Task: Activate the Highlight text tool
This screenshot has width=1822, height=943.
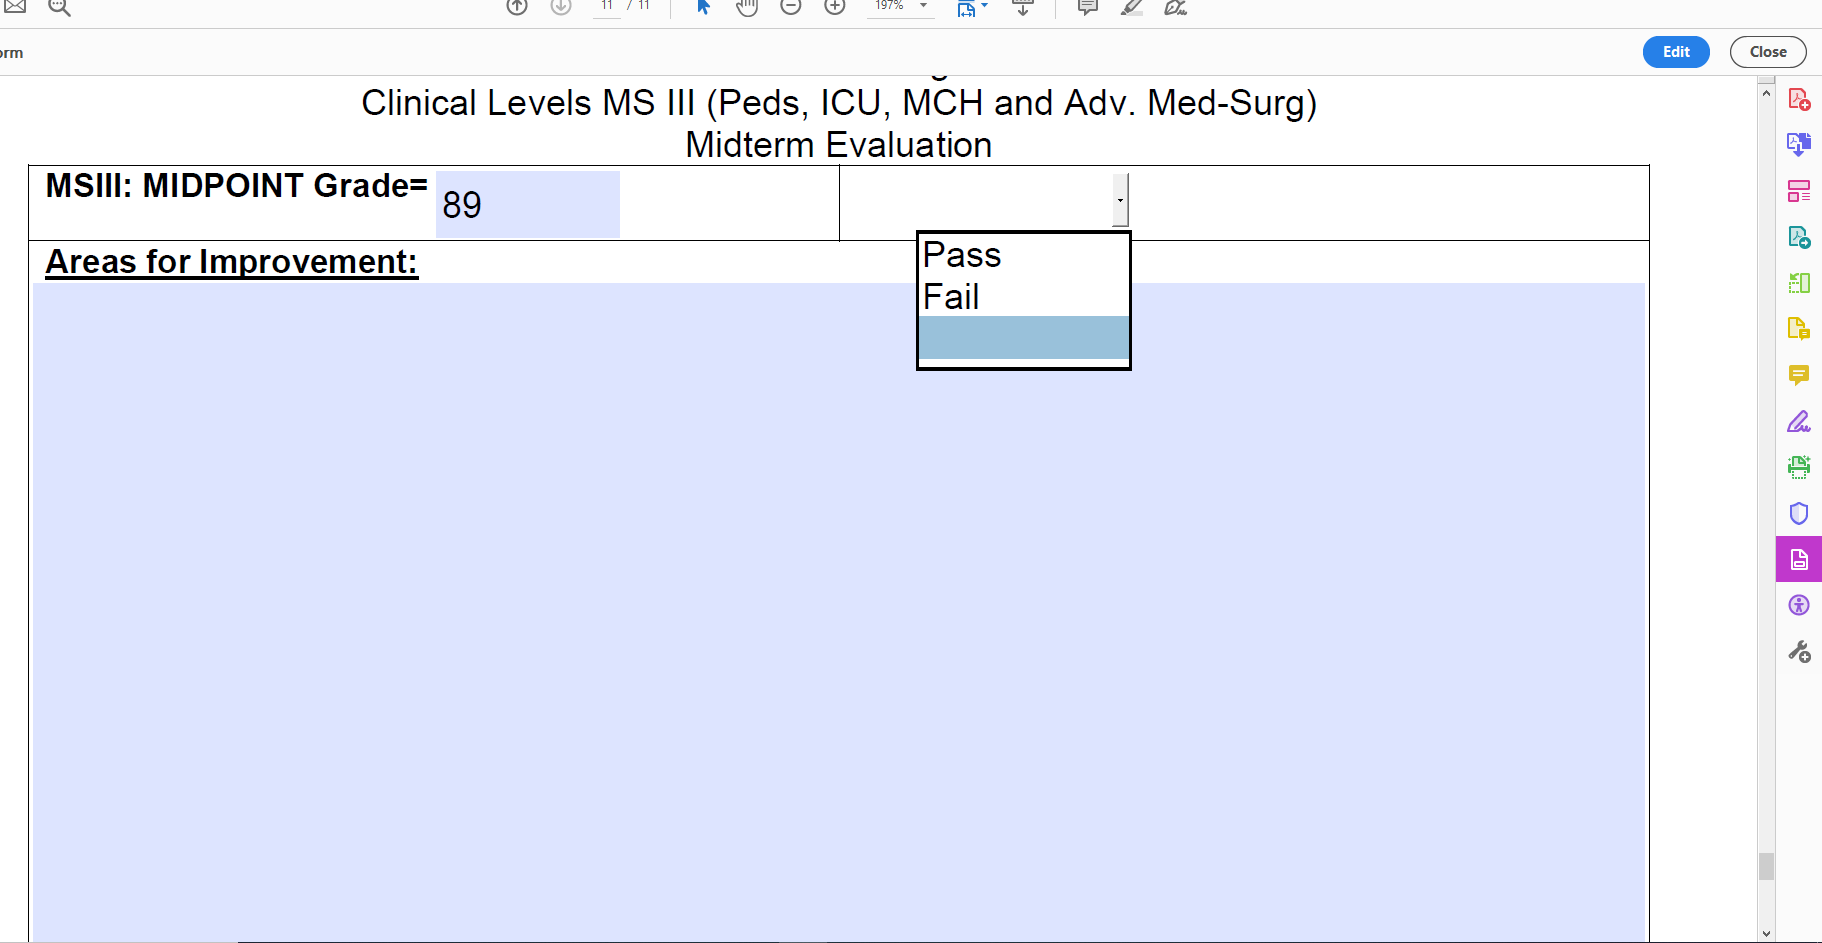Action: coord(1131,8)
